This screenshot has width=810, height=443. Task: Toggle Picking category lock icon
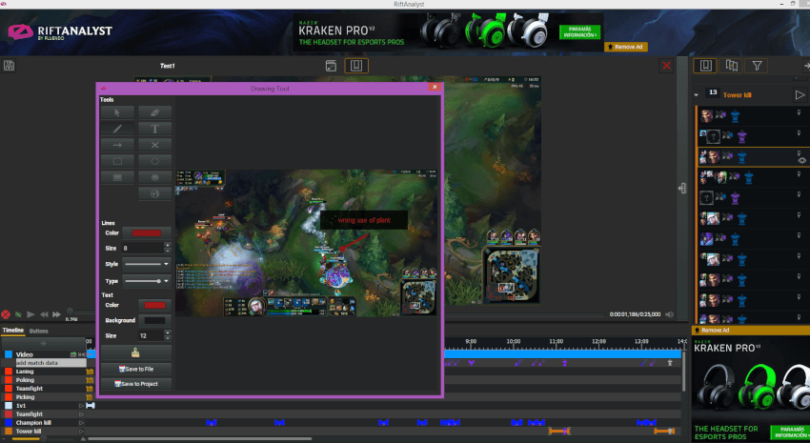pos(89,397)
